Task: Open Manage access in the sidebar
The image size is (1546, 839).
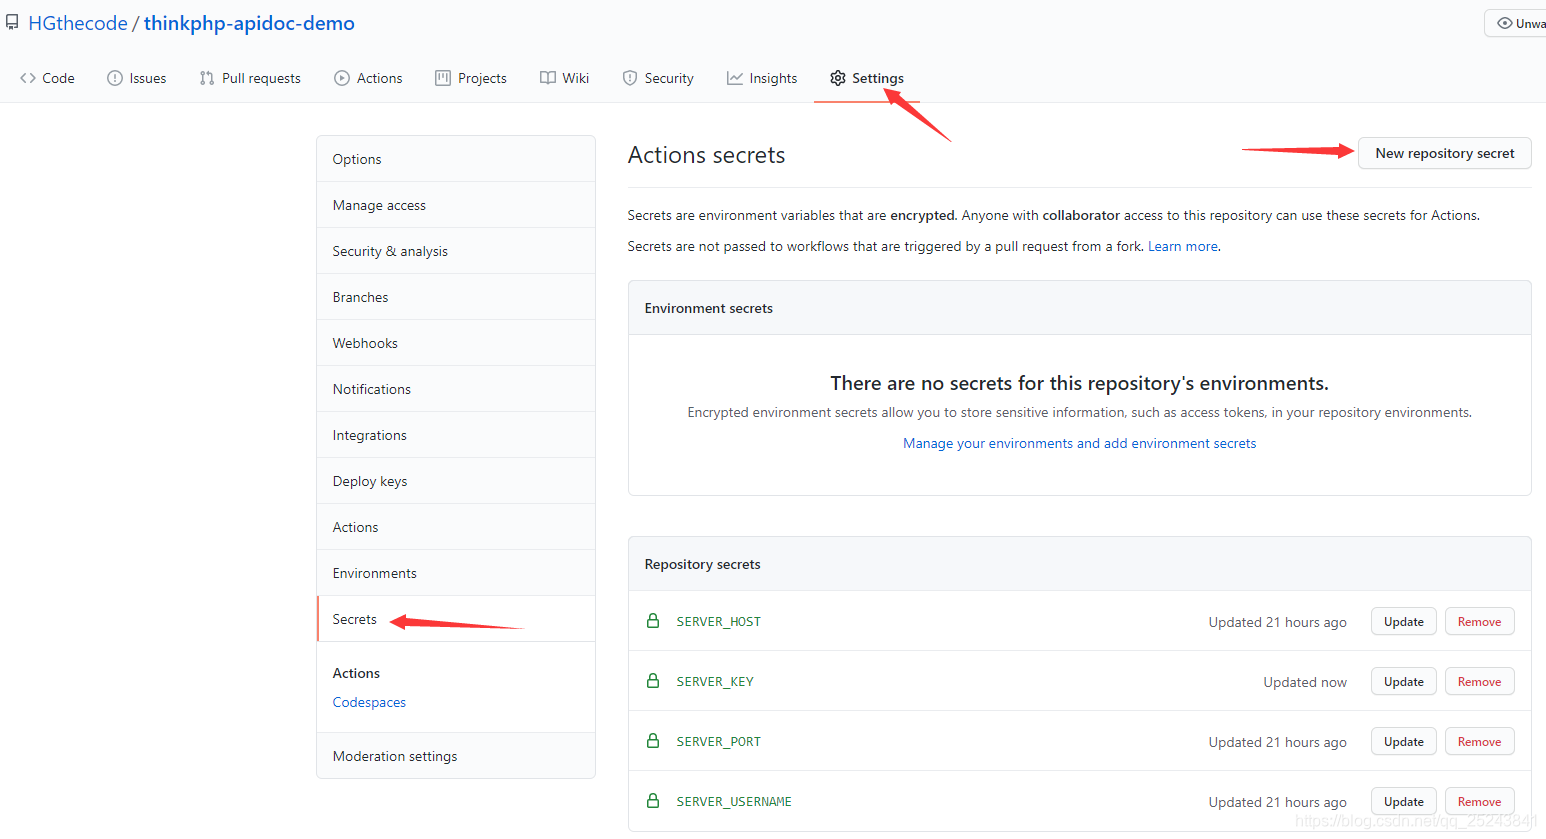Action: coord(456,205)
